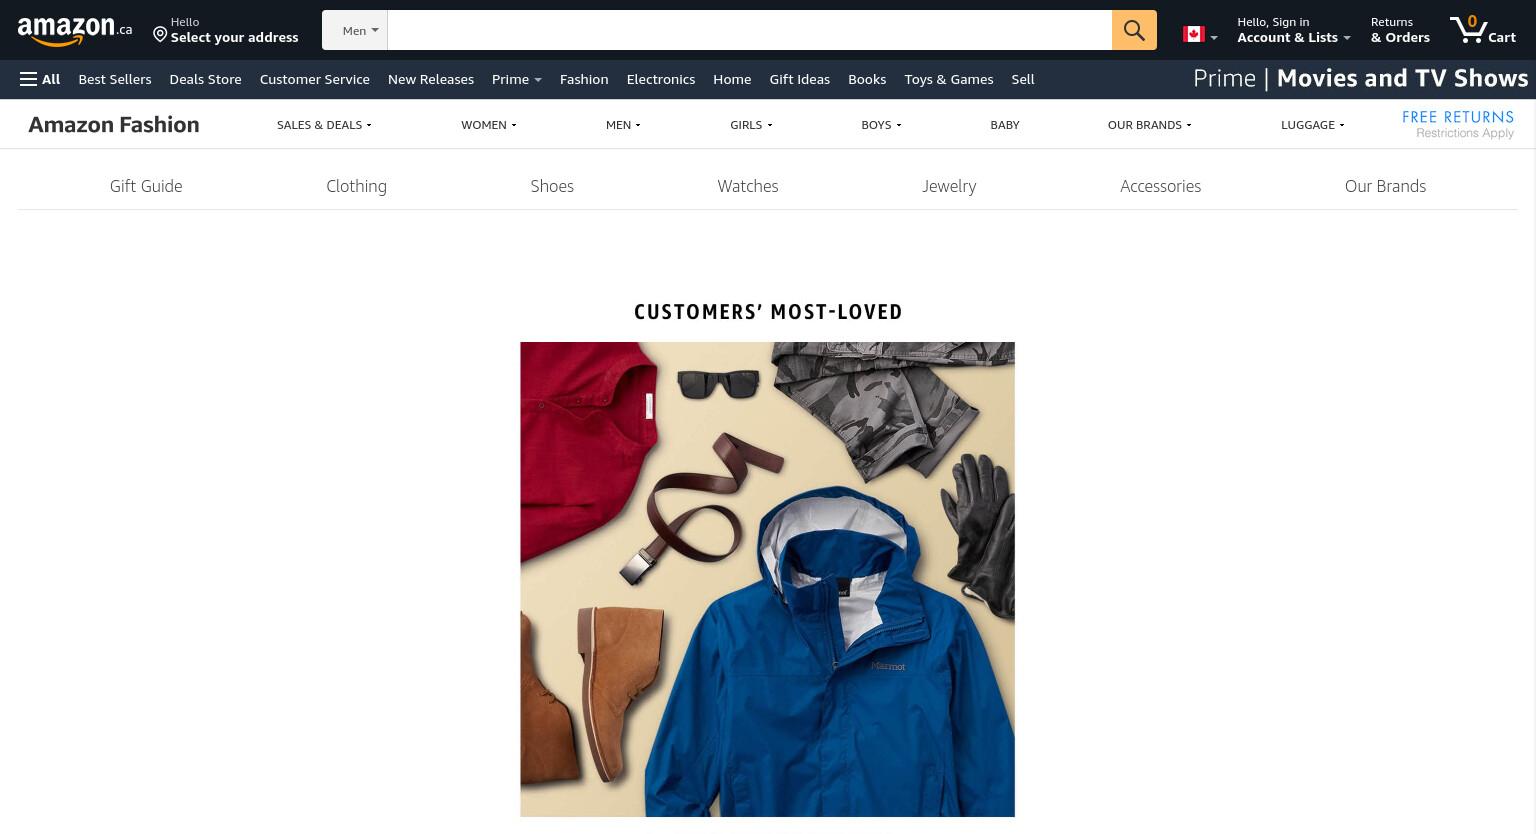1536x834 pixels.
Task: Click the Amazon.ca logo
Action: 75,30
